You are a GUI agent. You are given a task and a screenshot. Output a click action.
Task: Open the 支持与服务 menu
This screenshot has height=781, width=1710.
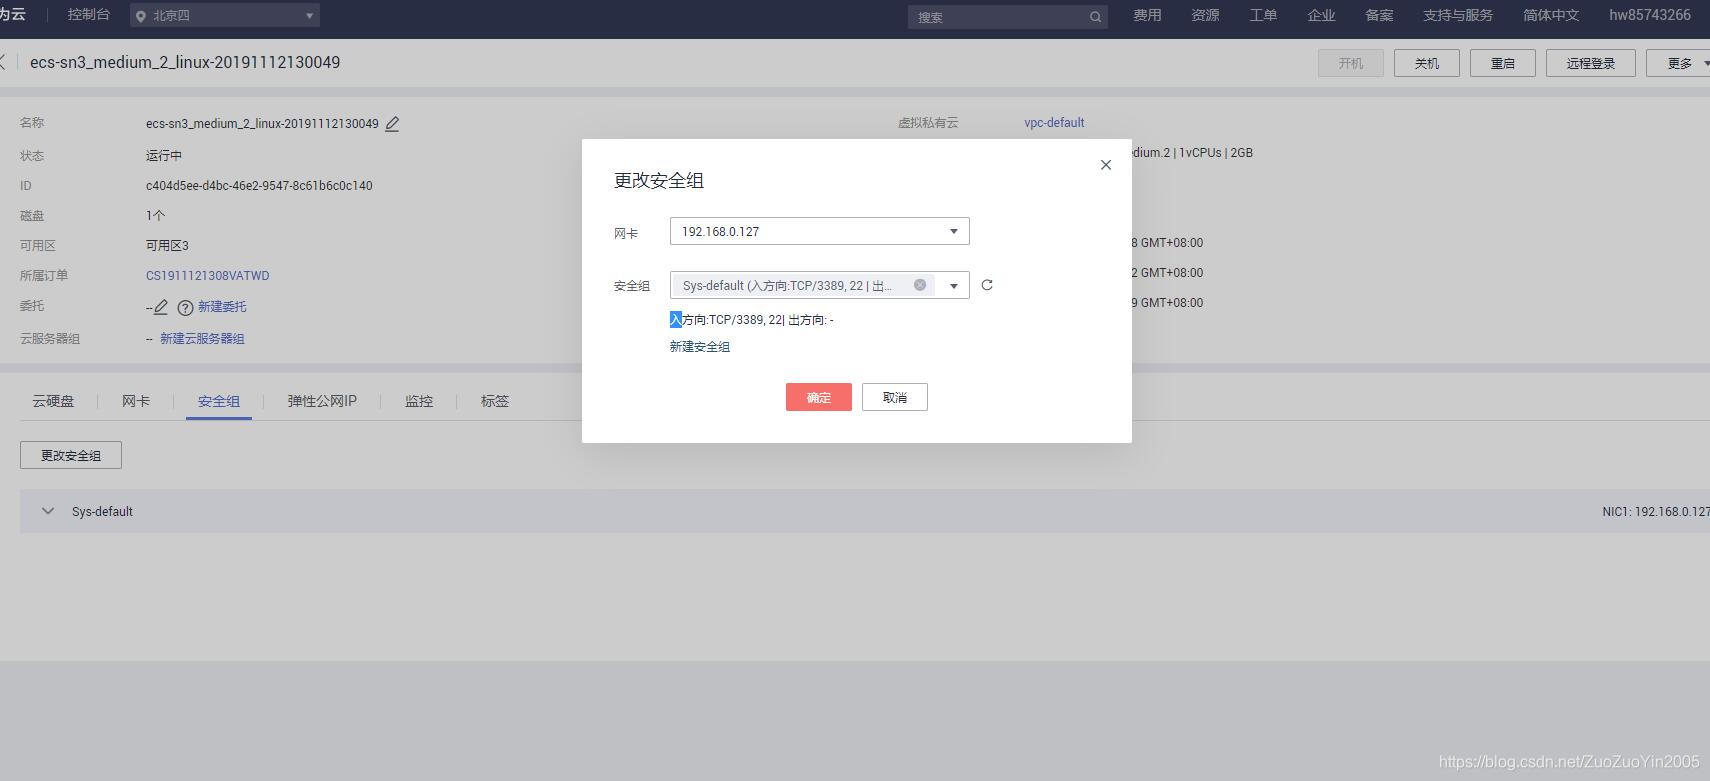click(1458, 15)
